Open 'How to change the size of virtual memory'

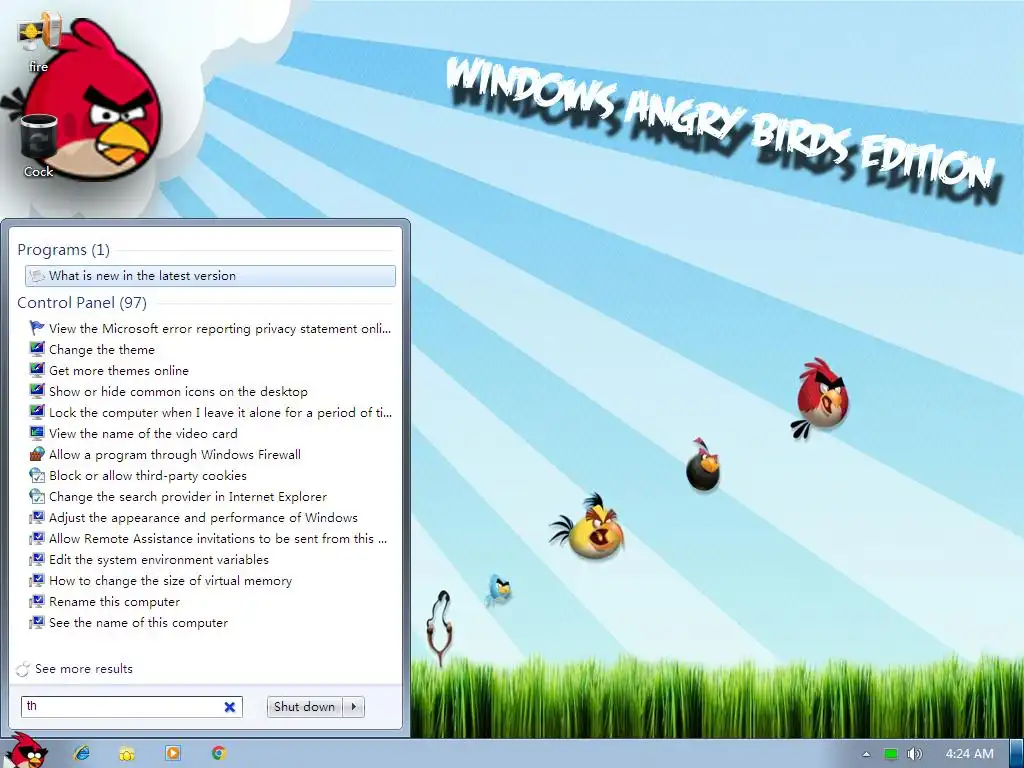[210, 581]
